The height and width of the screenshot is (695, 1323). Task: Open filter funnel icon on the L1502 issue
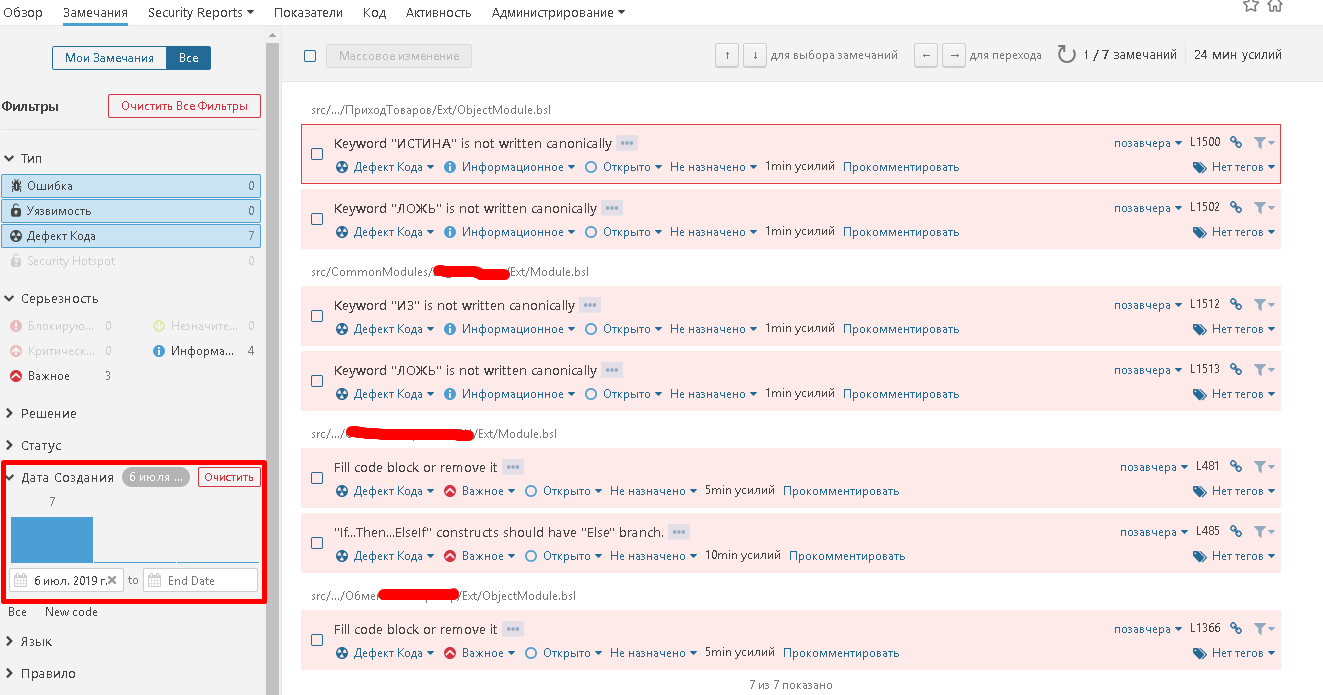point(1264,208)
